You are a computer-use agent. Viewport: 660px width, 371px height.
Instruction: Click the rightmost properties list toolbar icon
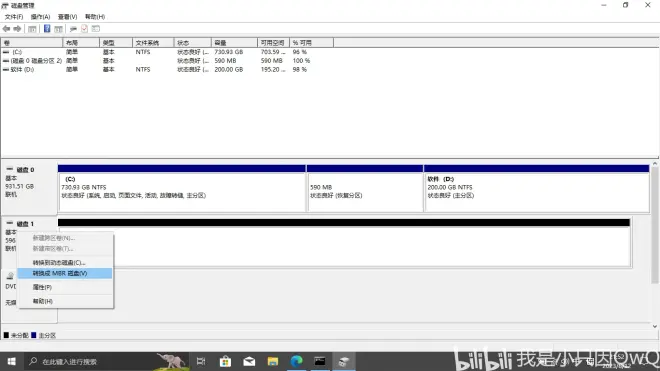click(x=96, y=29)
